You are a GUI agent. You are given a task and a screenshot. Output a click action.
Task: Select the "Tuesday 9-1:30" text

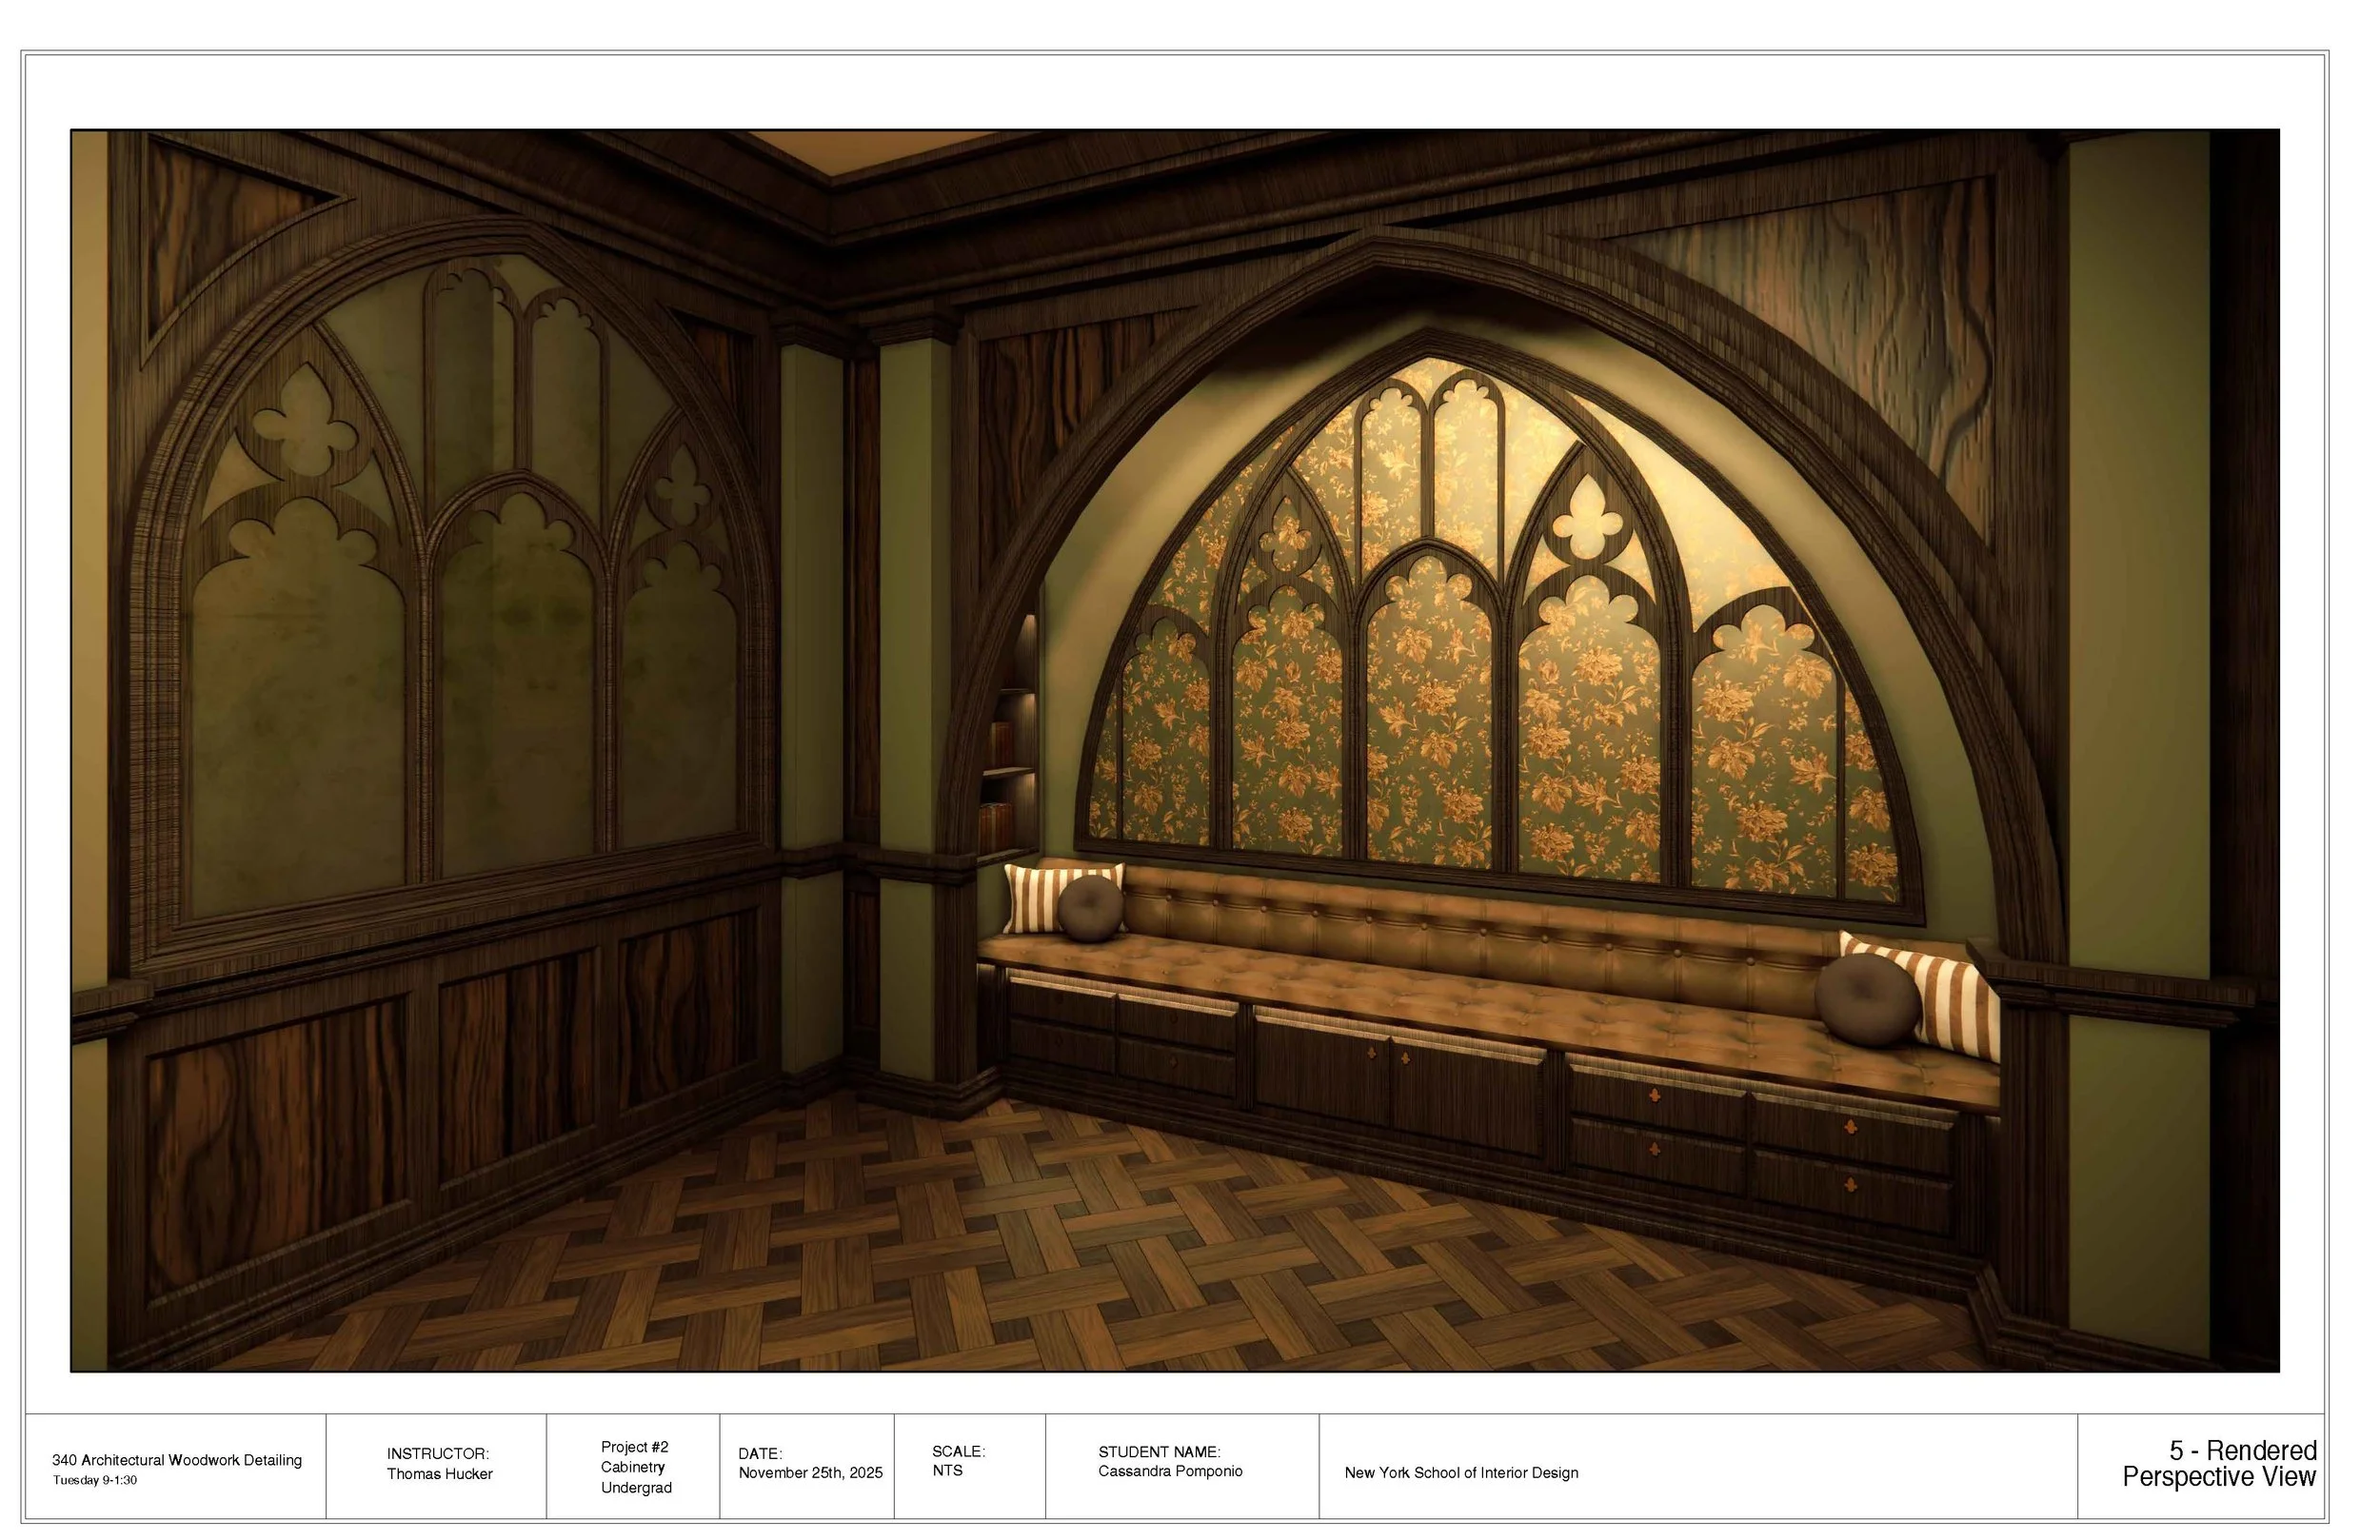pos(95,1480)
